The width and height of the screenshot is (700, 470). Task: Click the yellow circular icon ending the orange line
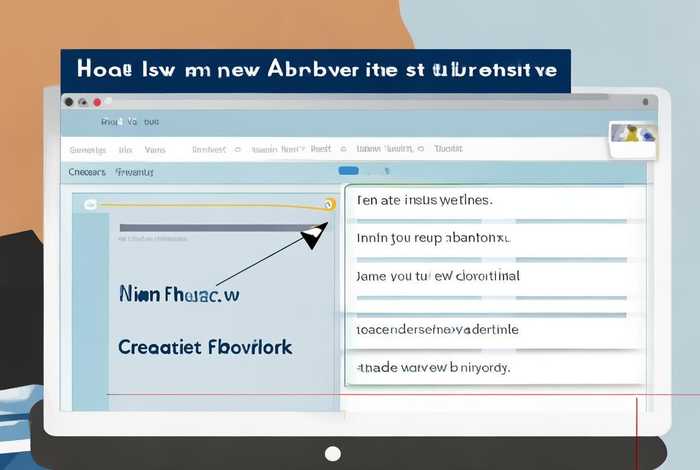[x=328, y=204]
